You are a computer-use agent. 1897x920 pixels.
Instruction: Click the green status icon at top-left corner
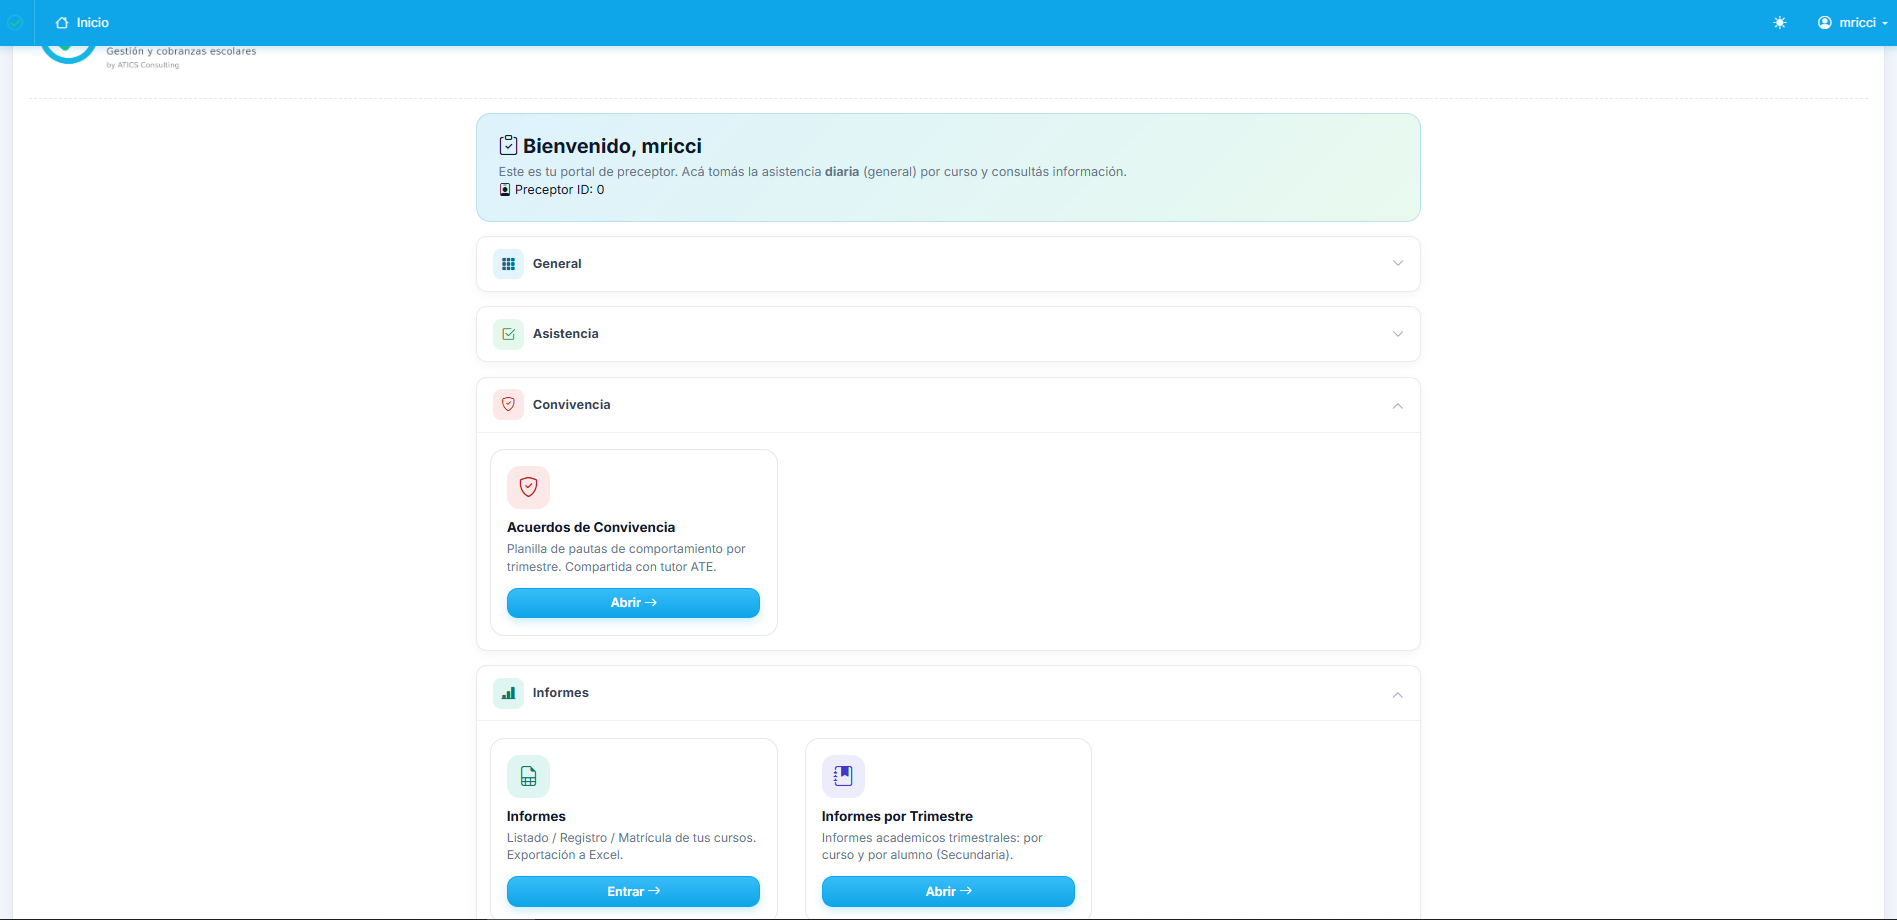15,22
